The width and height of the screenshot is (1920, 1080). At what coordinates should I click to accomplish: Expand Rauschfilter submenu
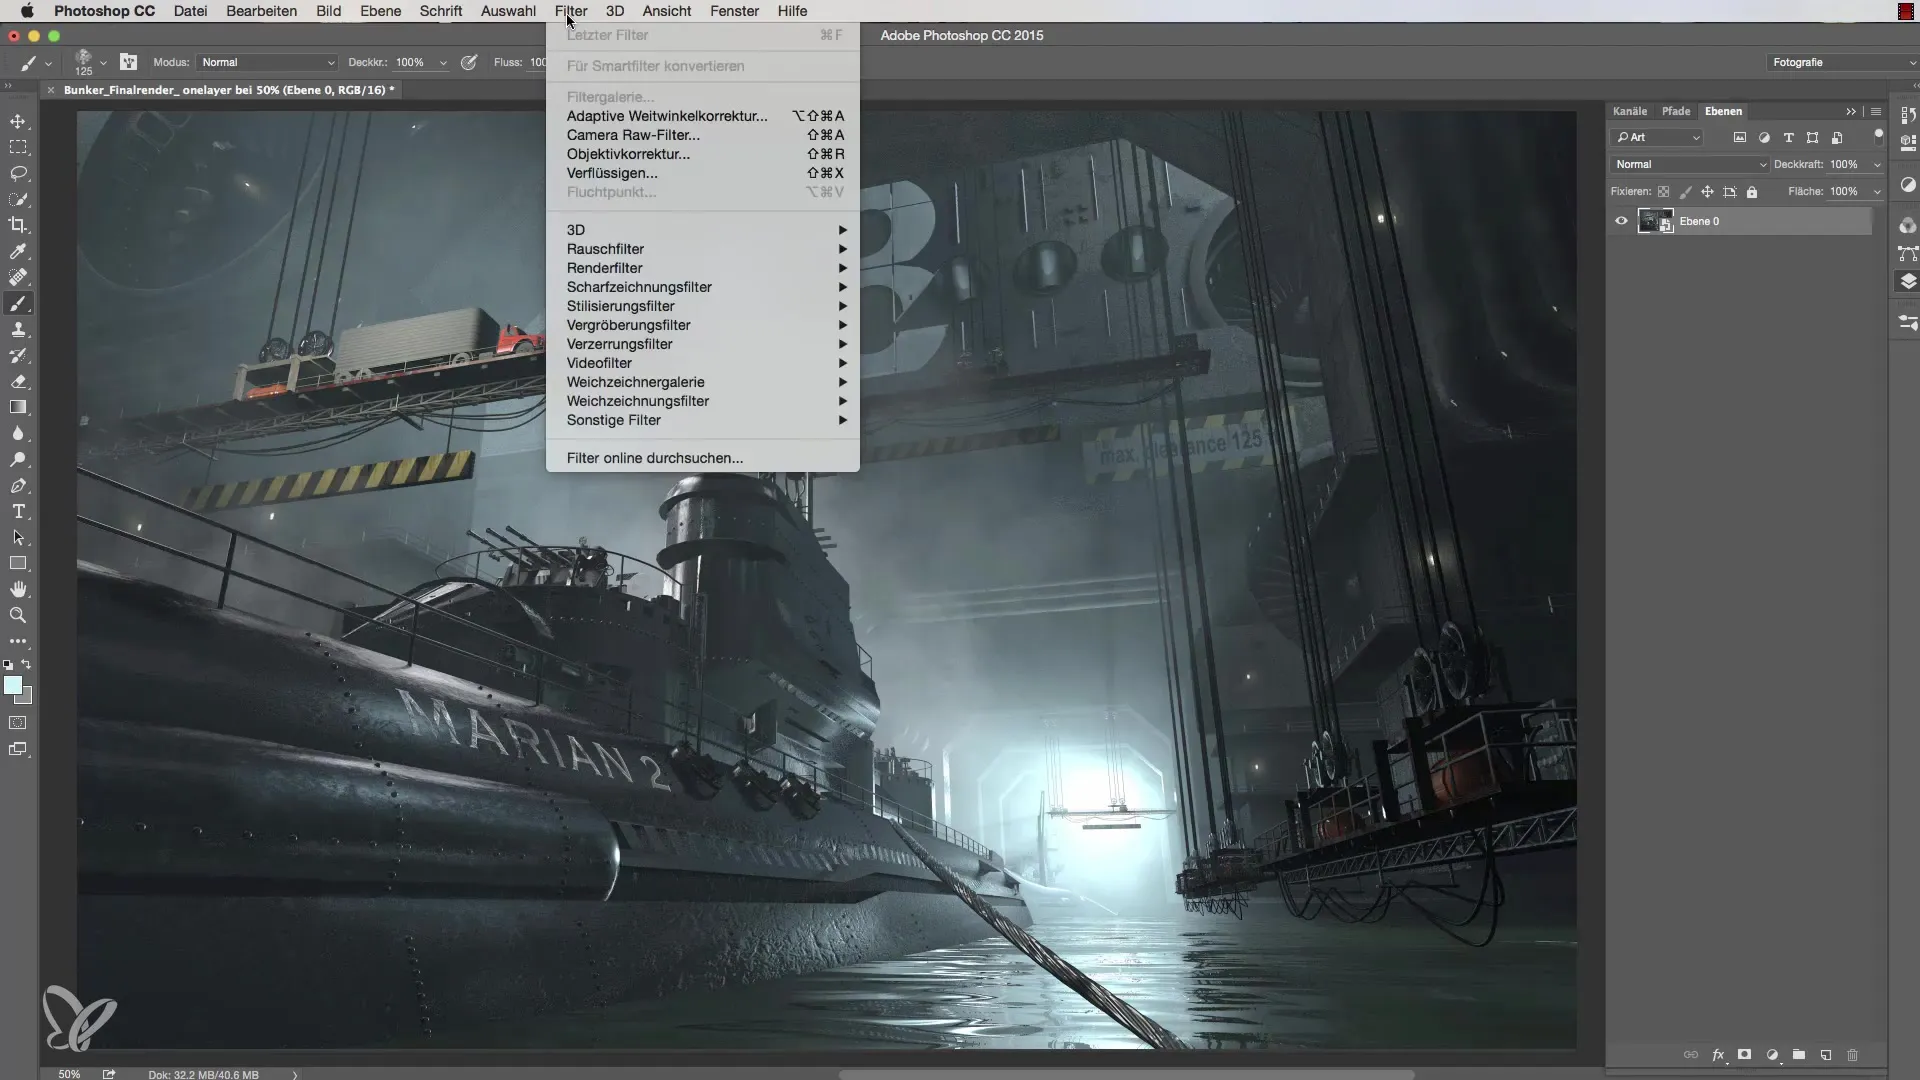[703, 249]
